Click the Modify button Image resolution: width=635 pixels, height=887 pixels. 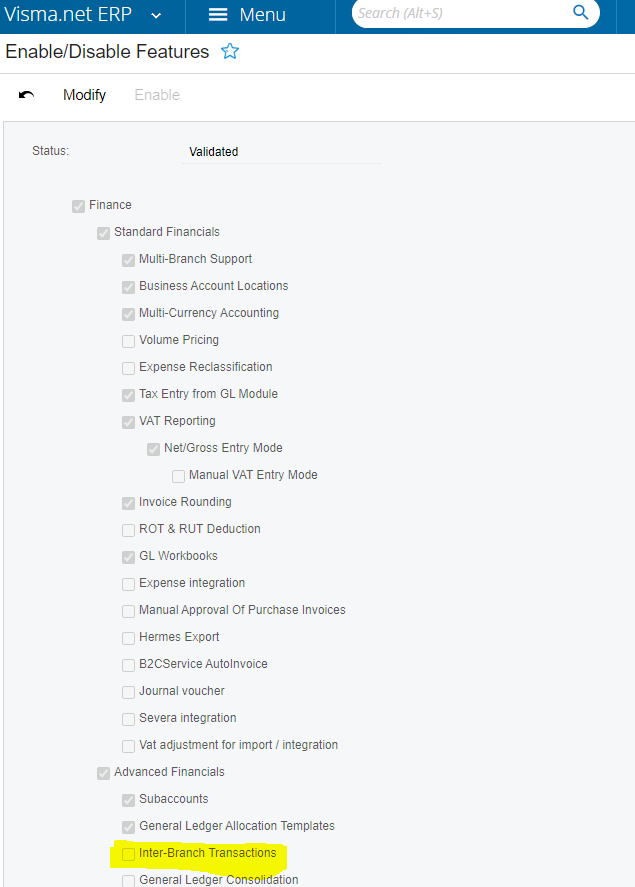click(x=84, y=94)
